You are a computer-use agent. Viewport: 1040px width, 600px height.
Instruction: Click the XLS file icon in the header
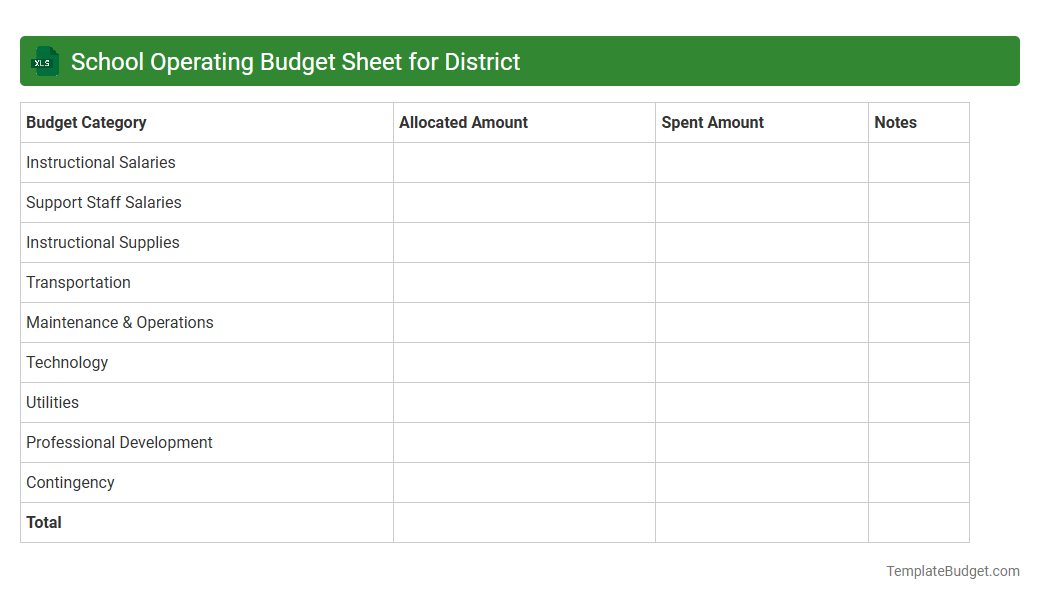[x=44, y=61]
